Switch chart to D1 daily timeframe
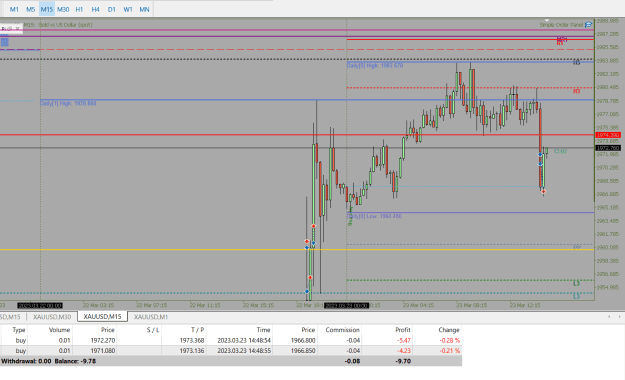 [112, 9]
